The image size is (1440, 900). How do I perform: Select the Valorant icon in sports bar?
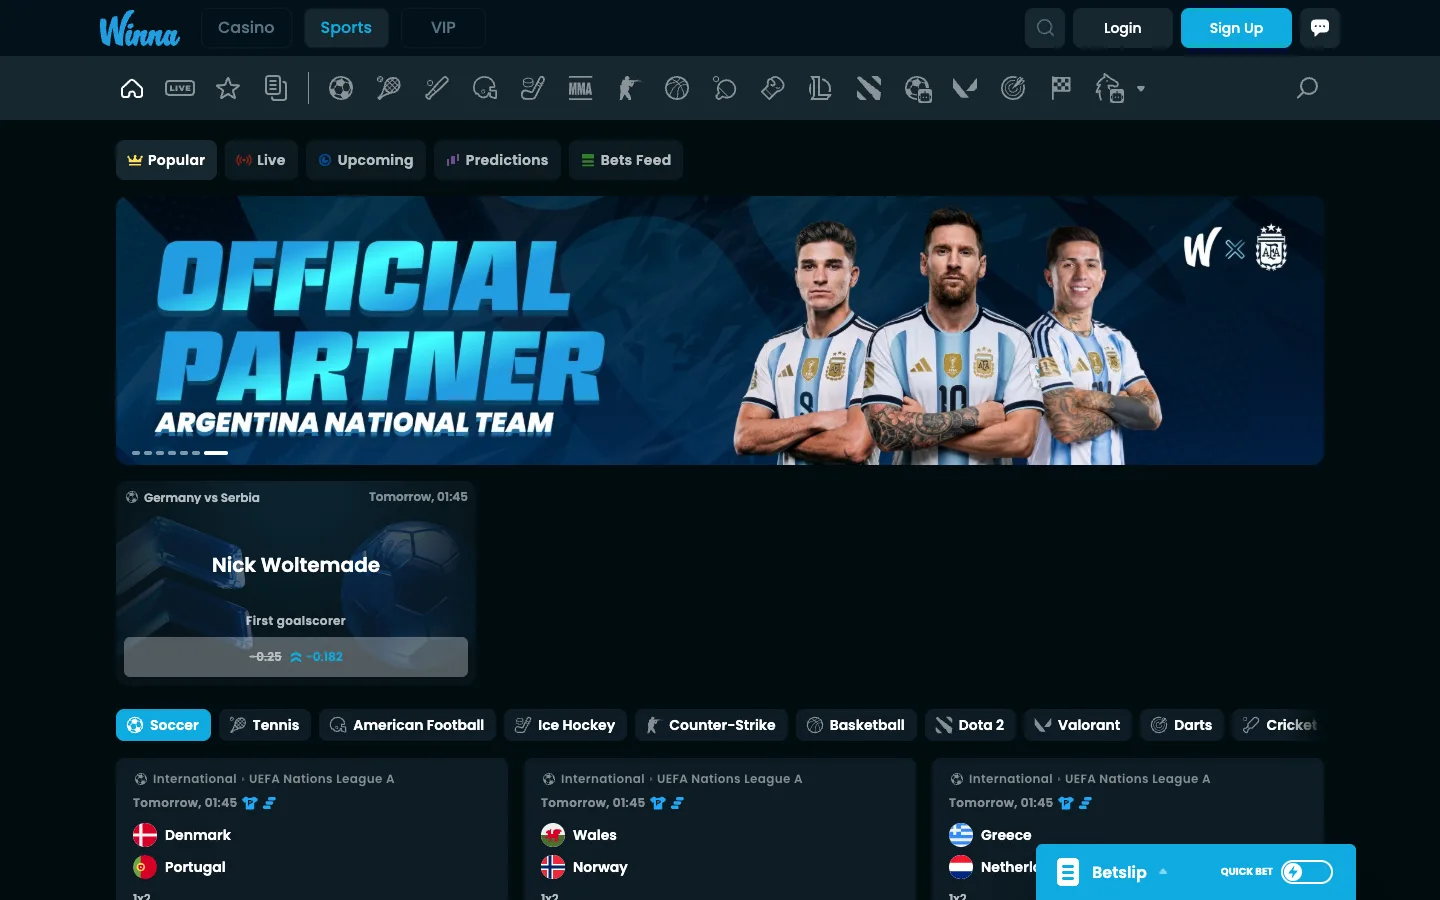[x=965, y=89]
